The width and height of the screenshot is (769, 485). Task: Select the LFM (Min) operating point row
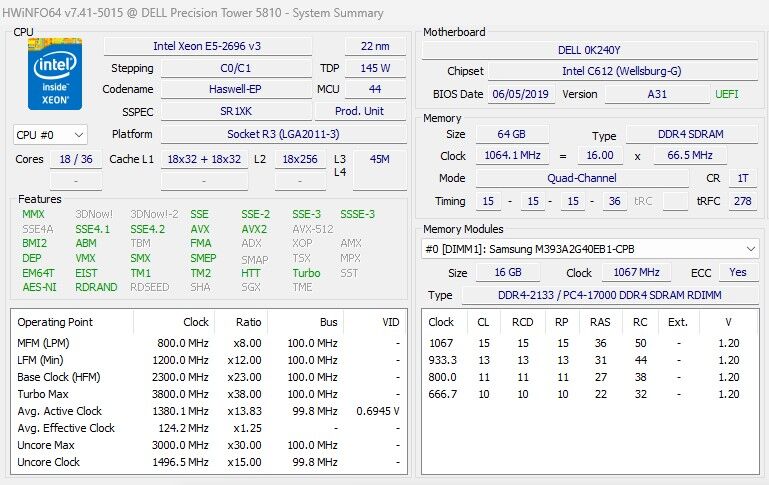(x=209, y=360)
